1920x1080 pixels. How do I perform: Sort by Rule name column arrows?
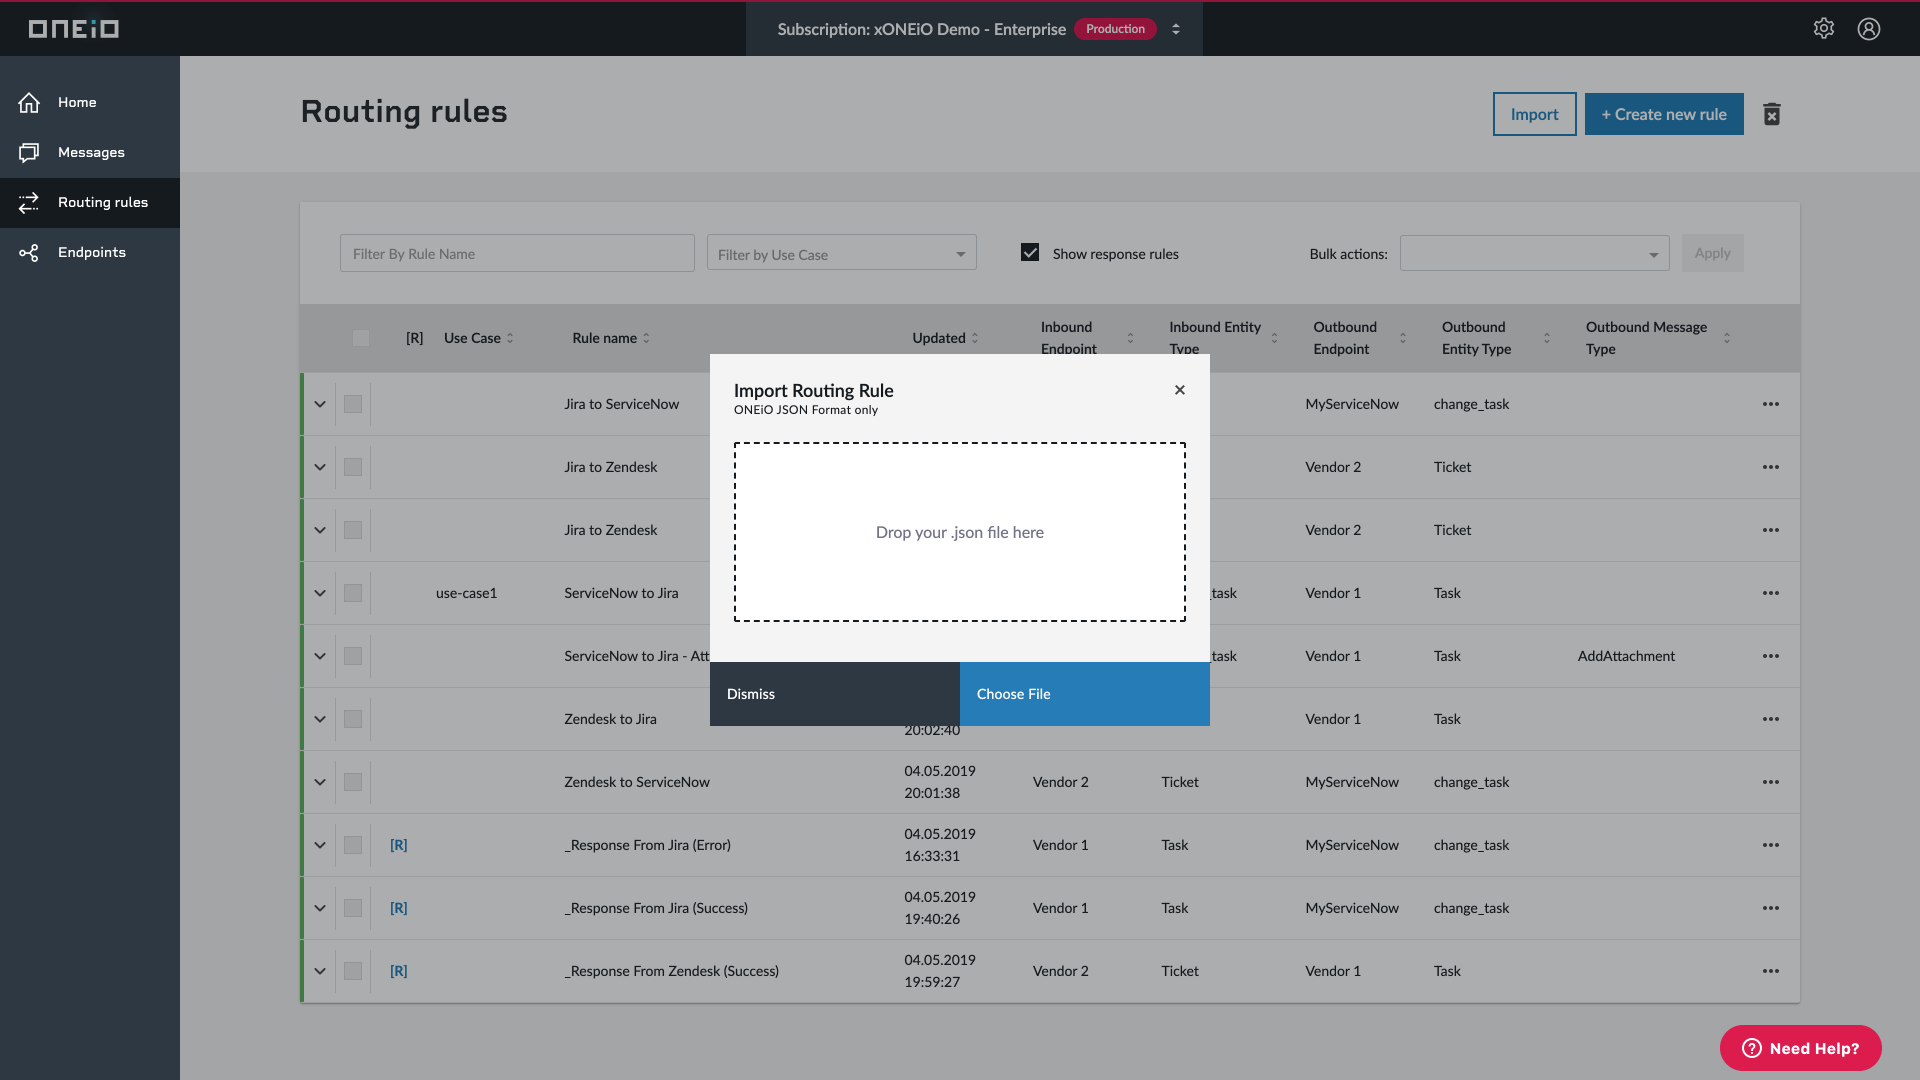[x=646, y=338]
